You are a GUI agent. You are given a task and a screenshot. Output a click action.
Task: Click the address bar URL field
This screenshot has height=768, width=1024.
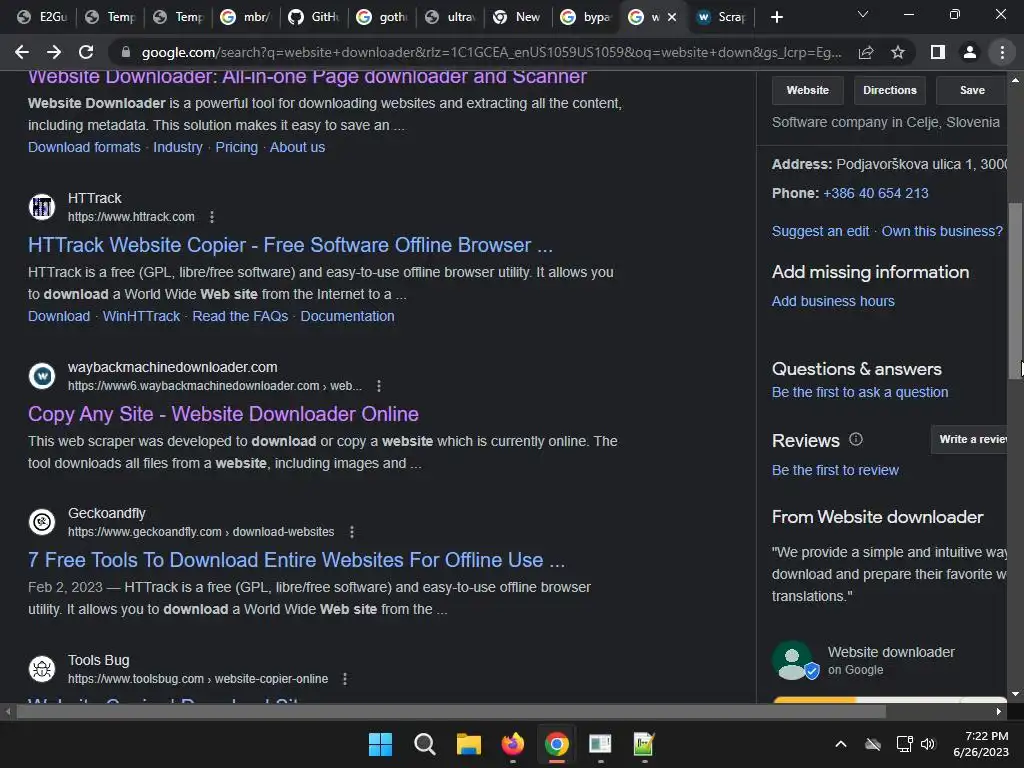[x=491, y=52]
